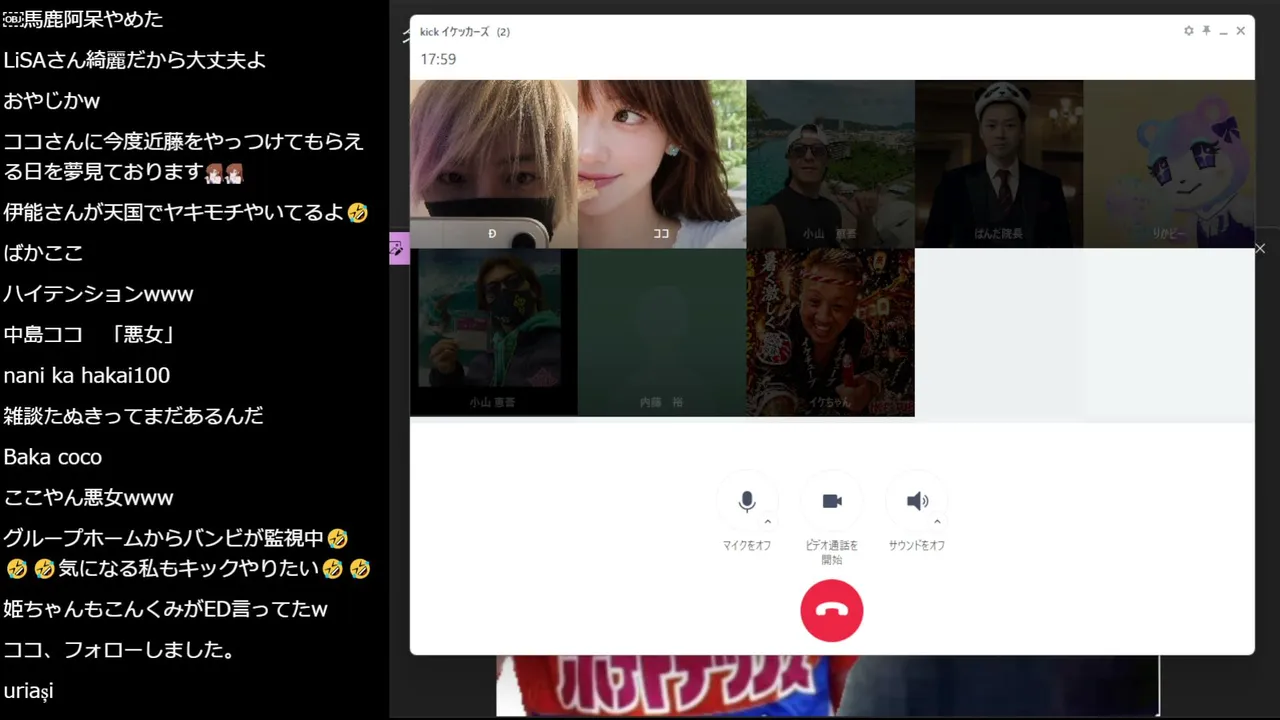Select the participant tile labeled Ð
Image resolution: width=1280 pixels, height=720 pixels.
coord(494,164)
